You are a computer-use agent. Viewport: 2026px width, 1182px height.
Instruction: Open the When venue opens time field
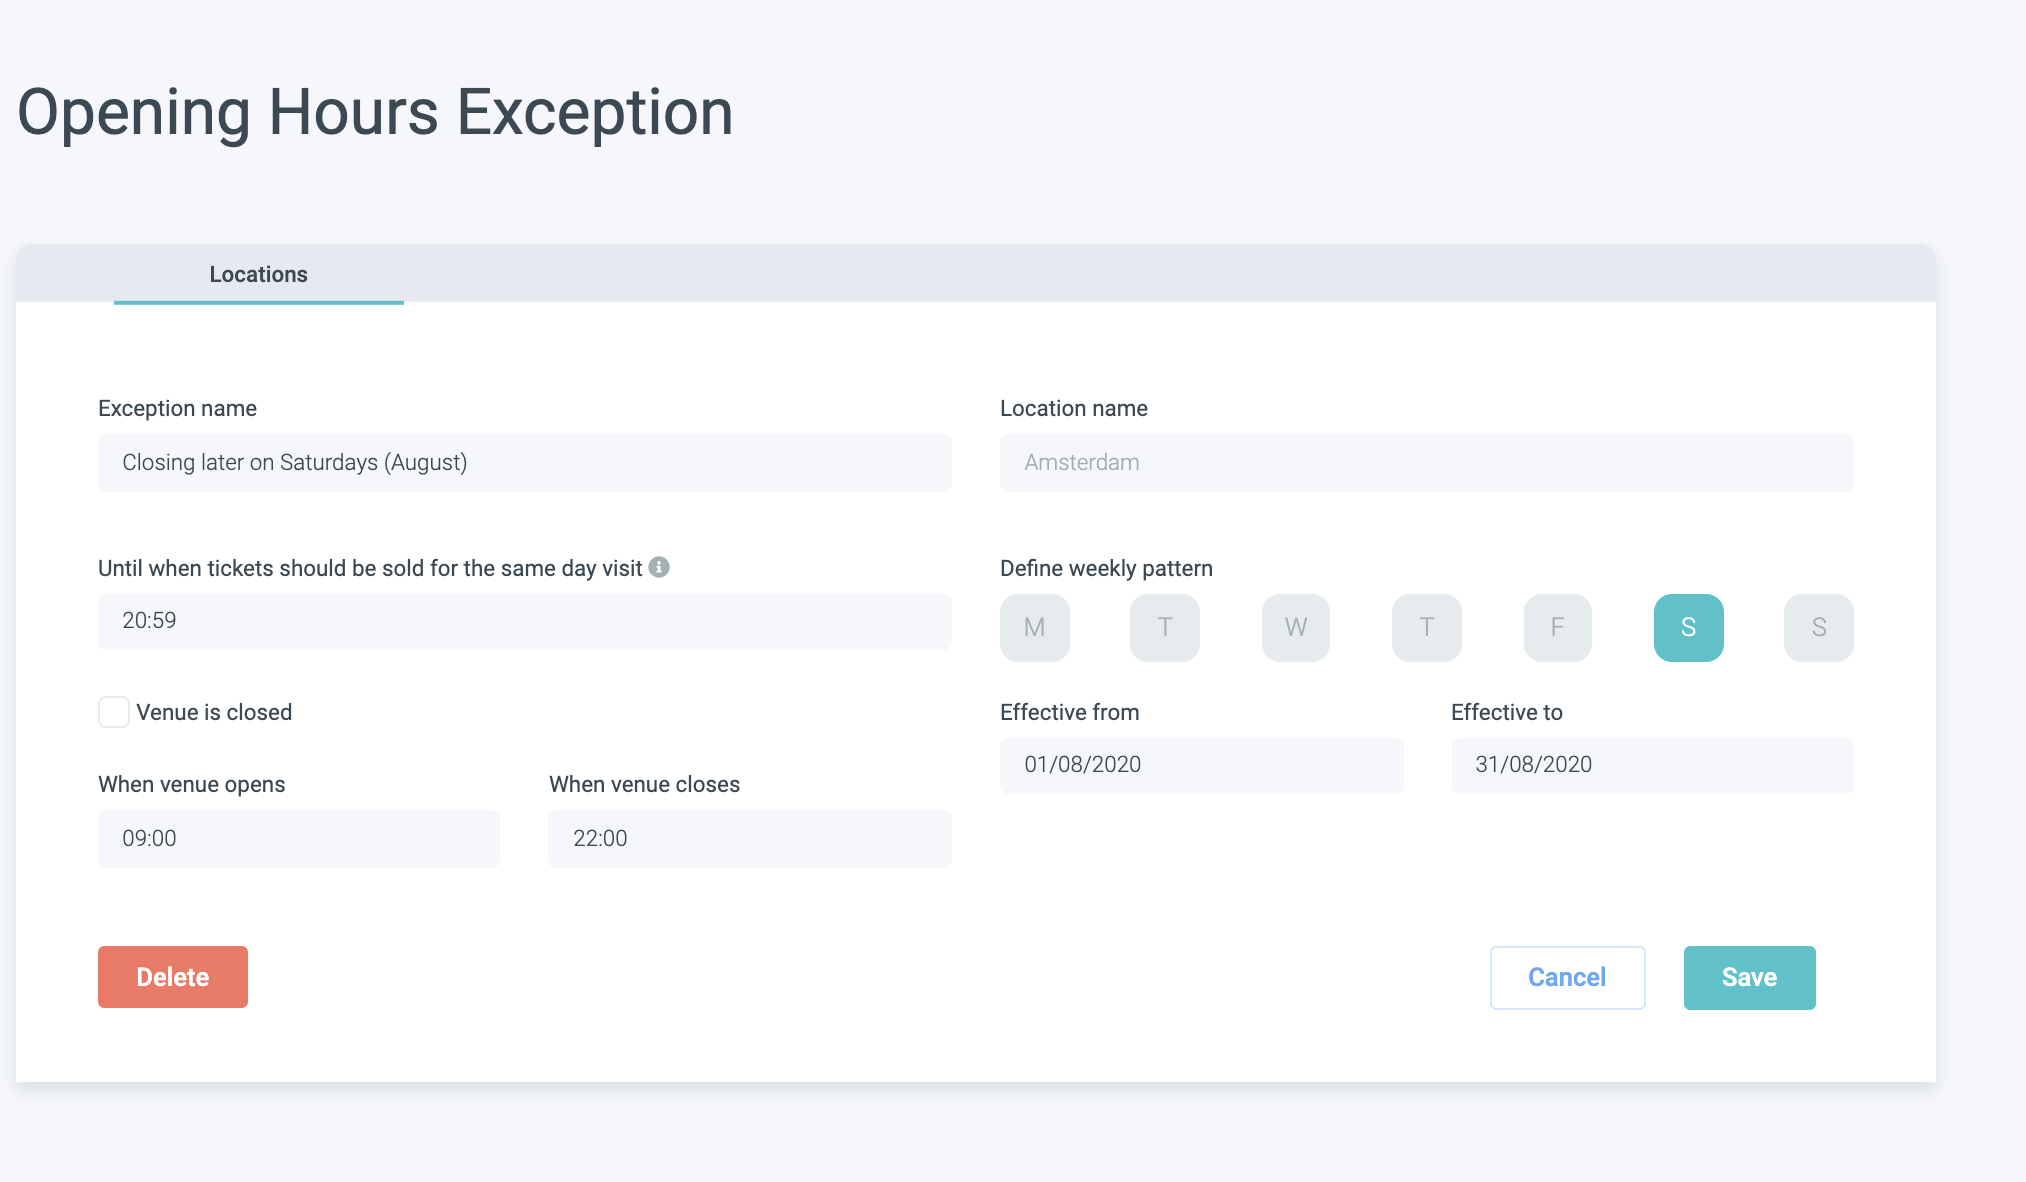[x=298, y=838]
